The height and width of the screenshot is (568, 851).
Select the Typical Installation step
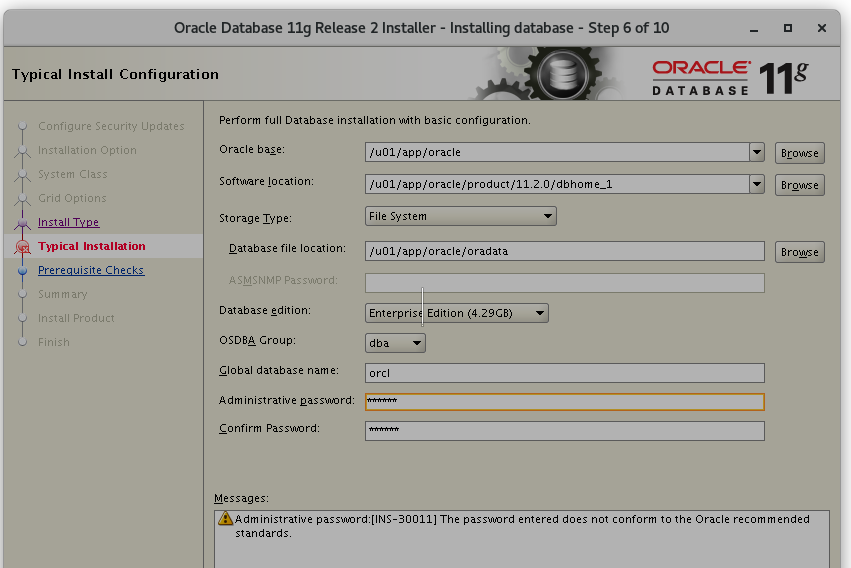[92, 246]
